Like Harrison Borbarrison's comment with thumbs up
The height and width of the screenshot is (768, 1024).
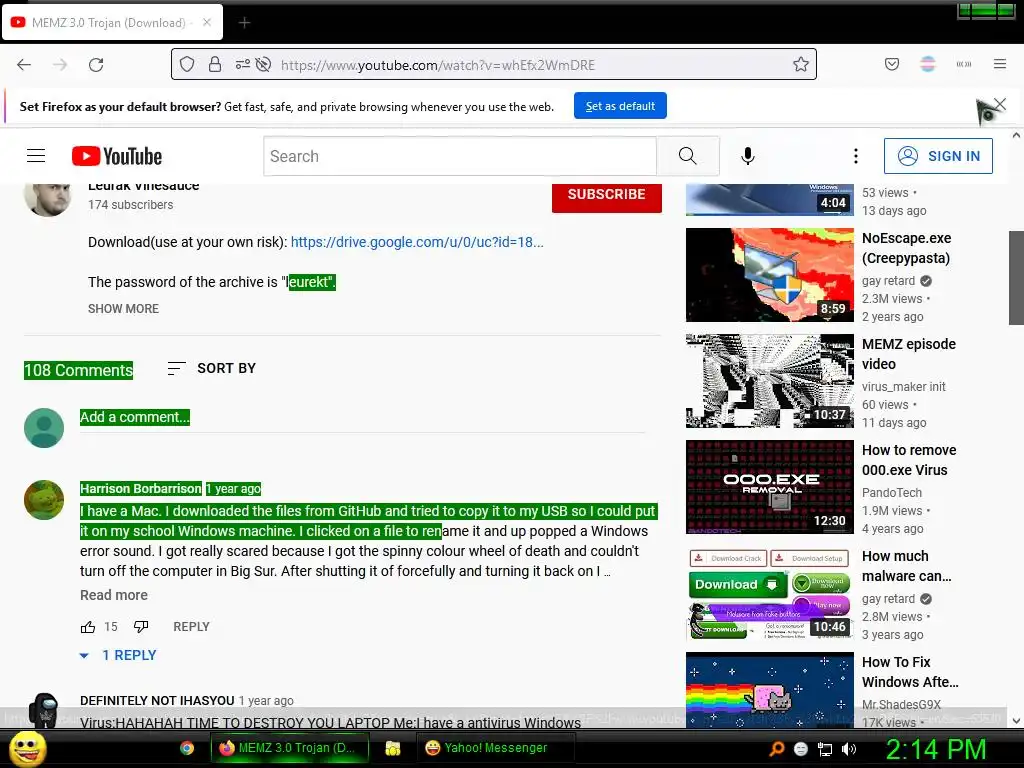(x=88, y=627)
